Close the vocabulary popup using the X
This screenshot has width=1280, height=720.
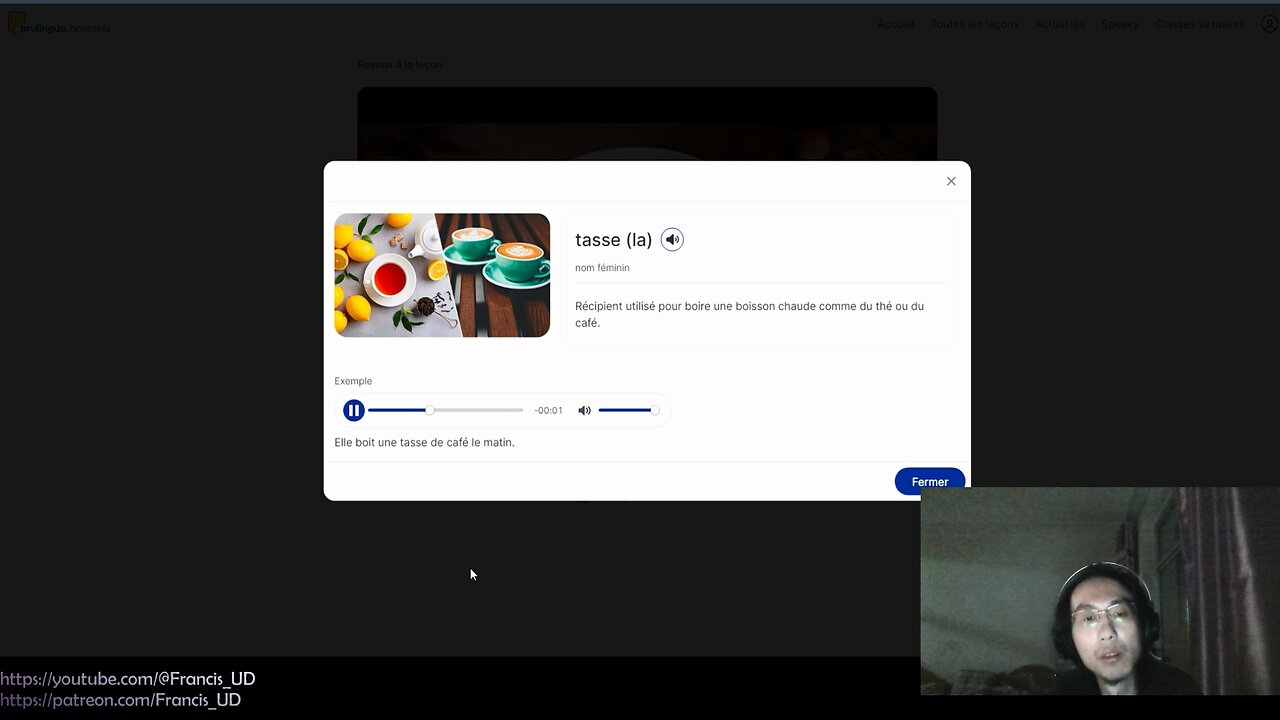pyautogui.click(x=951, y=181)
